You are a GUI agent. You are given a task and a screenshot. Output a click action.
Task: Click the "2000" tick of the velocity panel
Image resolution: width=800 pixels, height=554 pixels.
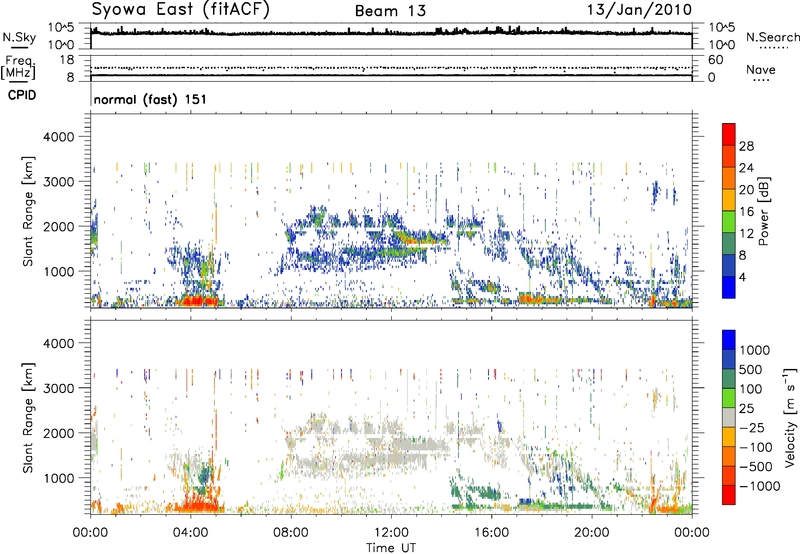[x=58, y=434]
